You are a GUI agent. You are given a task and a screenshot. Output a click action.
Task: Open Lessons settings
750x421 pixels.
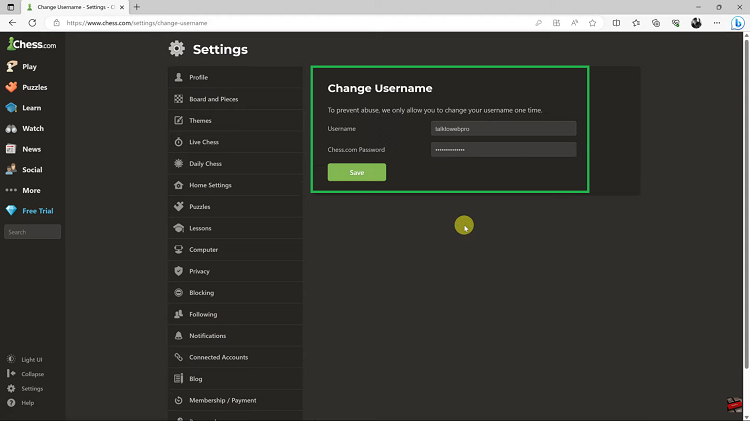235,228
